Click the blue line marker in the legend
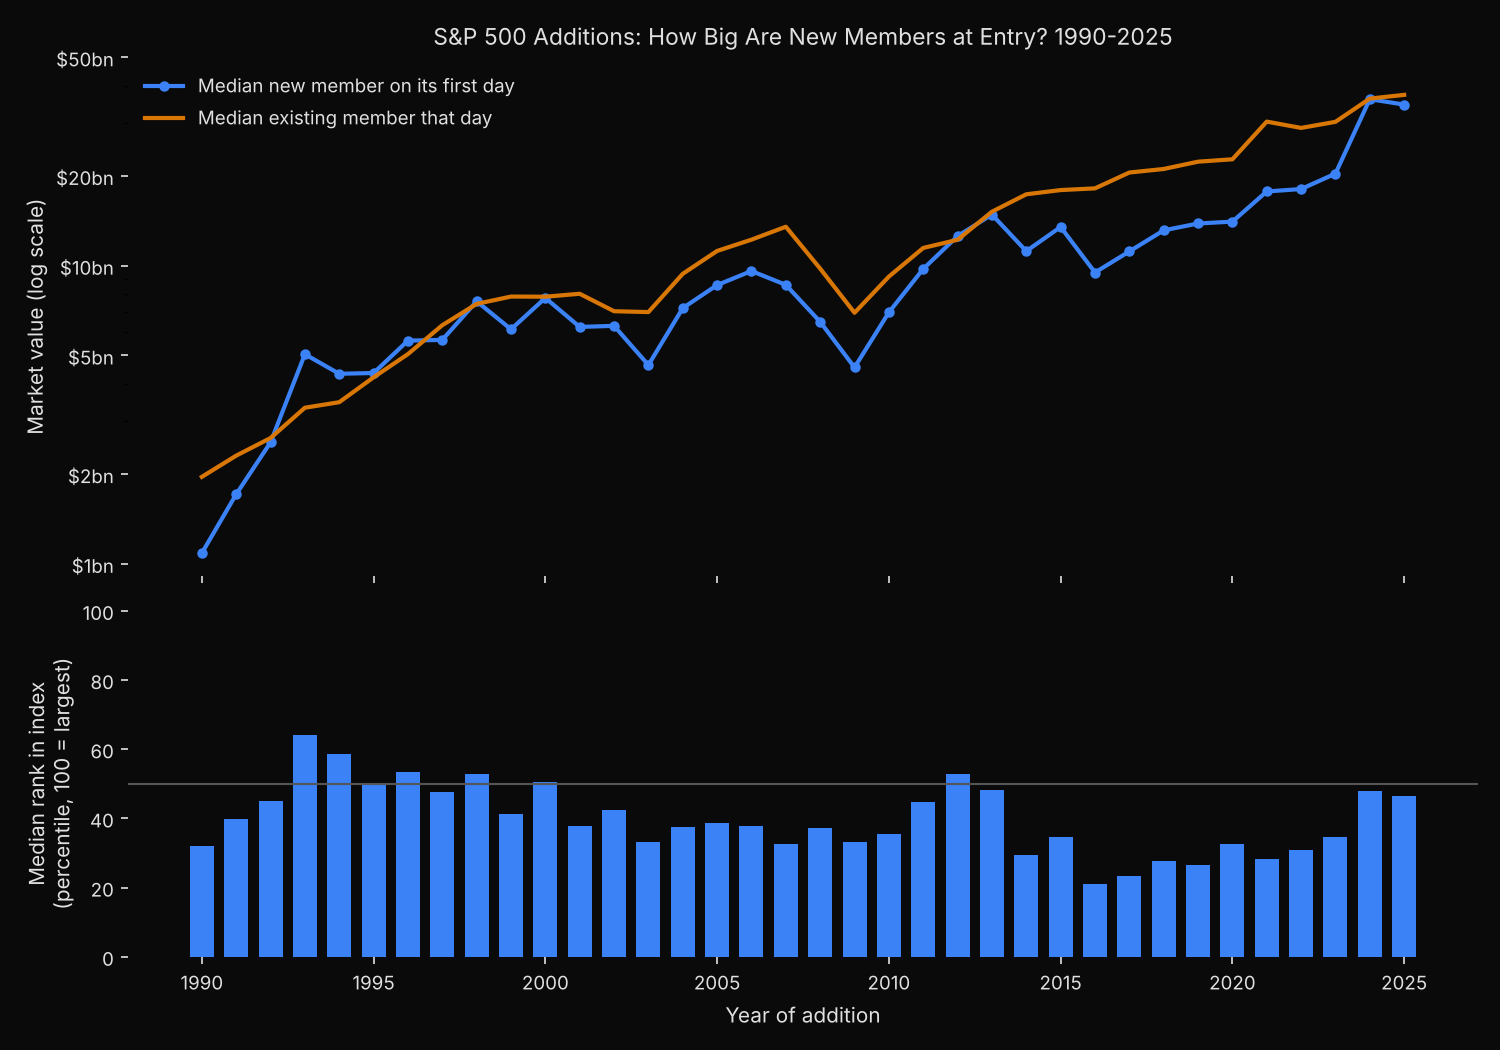Viewport: 1500px width, 1050px height. tap(164, 86)
